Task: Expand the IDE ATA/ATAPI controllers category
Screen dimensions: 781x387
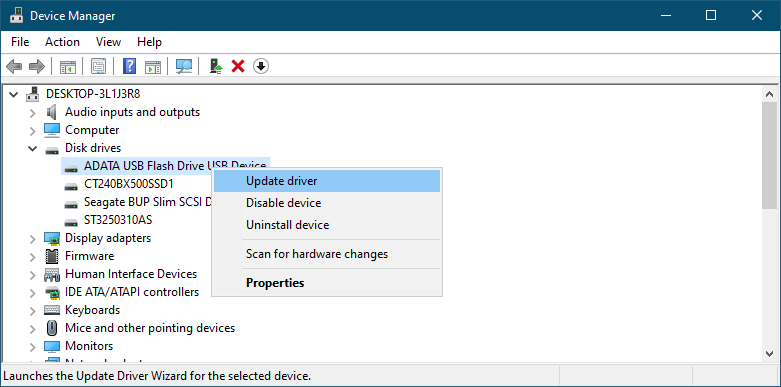Action: pos(33,292)
